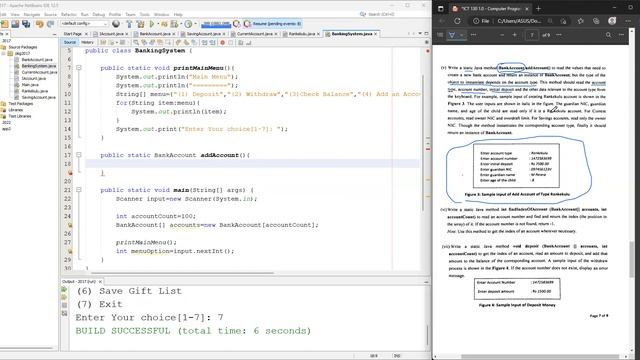
Task: Close the Output panel tab
Action: pos(100,282)
